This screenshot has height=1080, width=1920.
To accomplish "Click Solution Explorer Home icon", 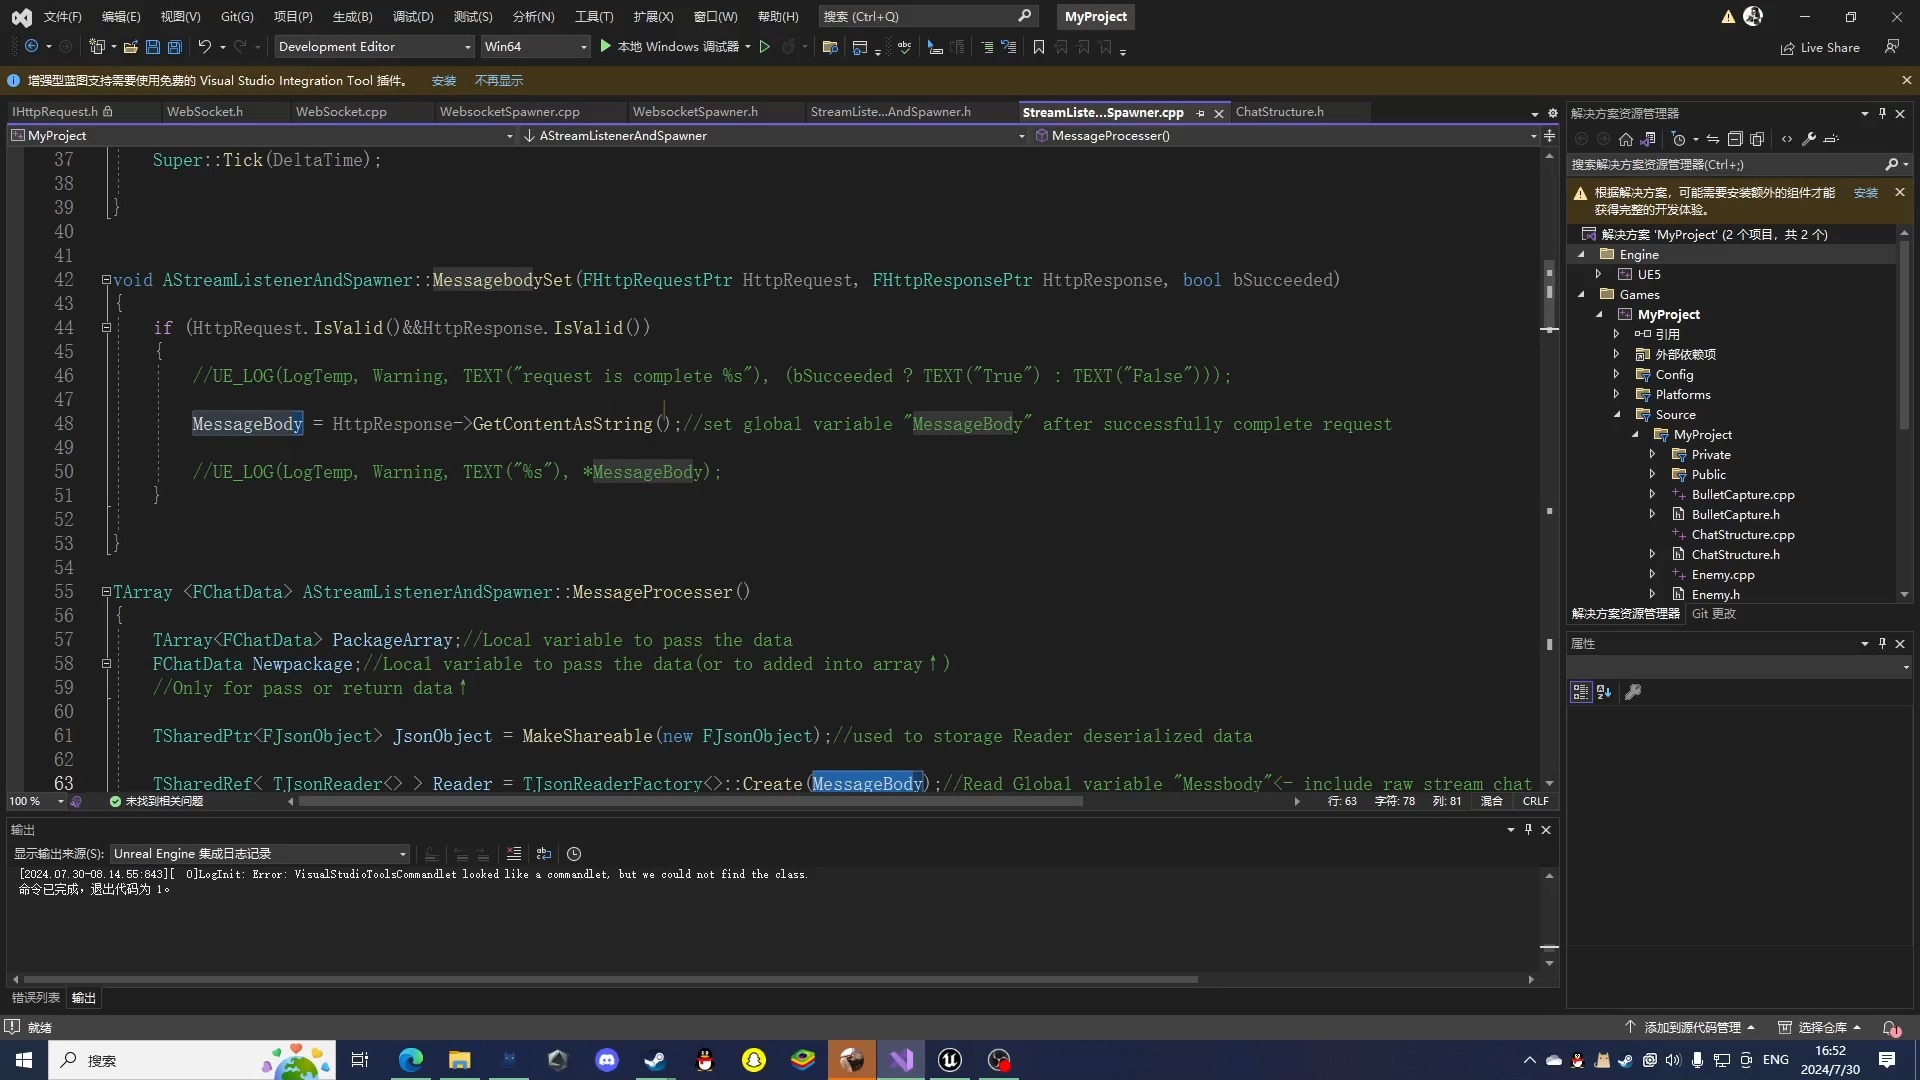I will click(1626, 139).
